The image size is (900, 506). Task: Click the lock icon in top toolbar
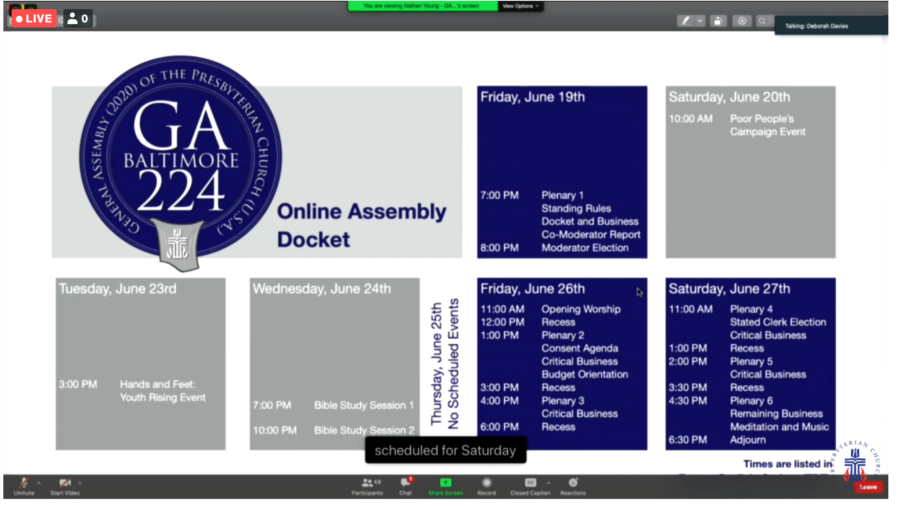tap(718, 20)
